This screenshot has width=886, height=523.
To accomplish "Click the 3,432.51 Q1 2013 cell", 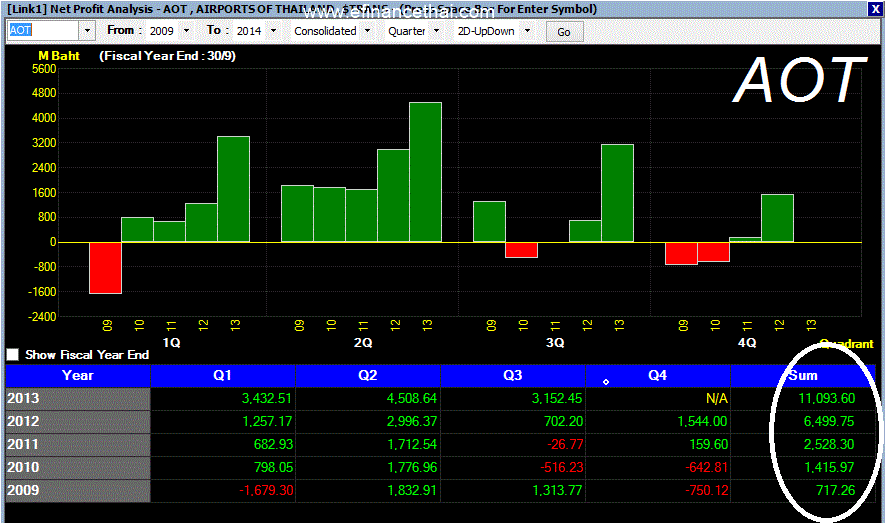I will click(x=223, y=399).
